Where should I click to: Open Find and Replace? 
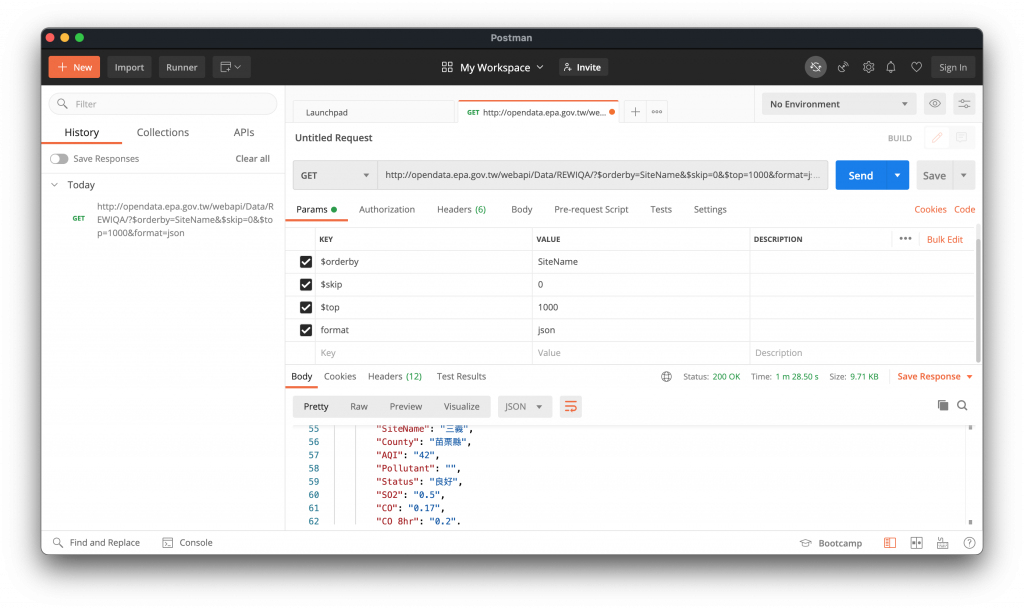point(96,543)
